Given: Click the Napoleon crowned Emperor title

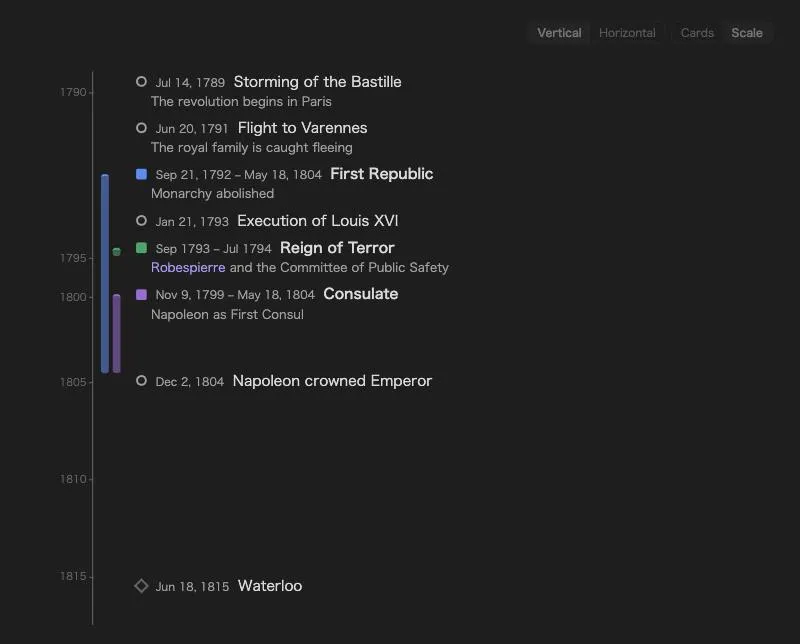Looking at the screenshot, I should point(332,381).
